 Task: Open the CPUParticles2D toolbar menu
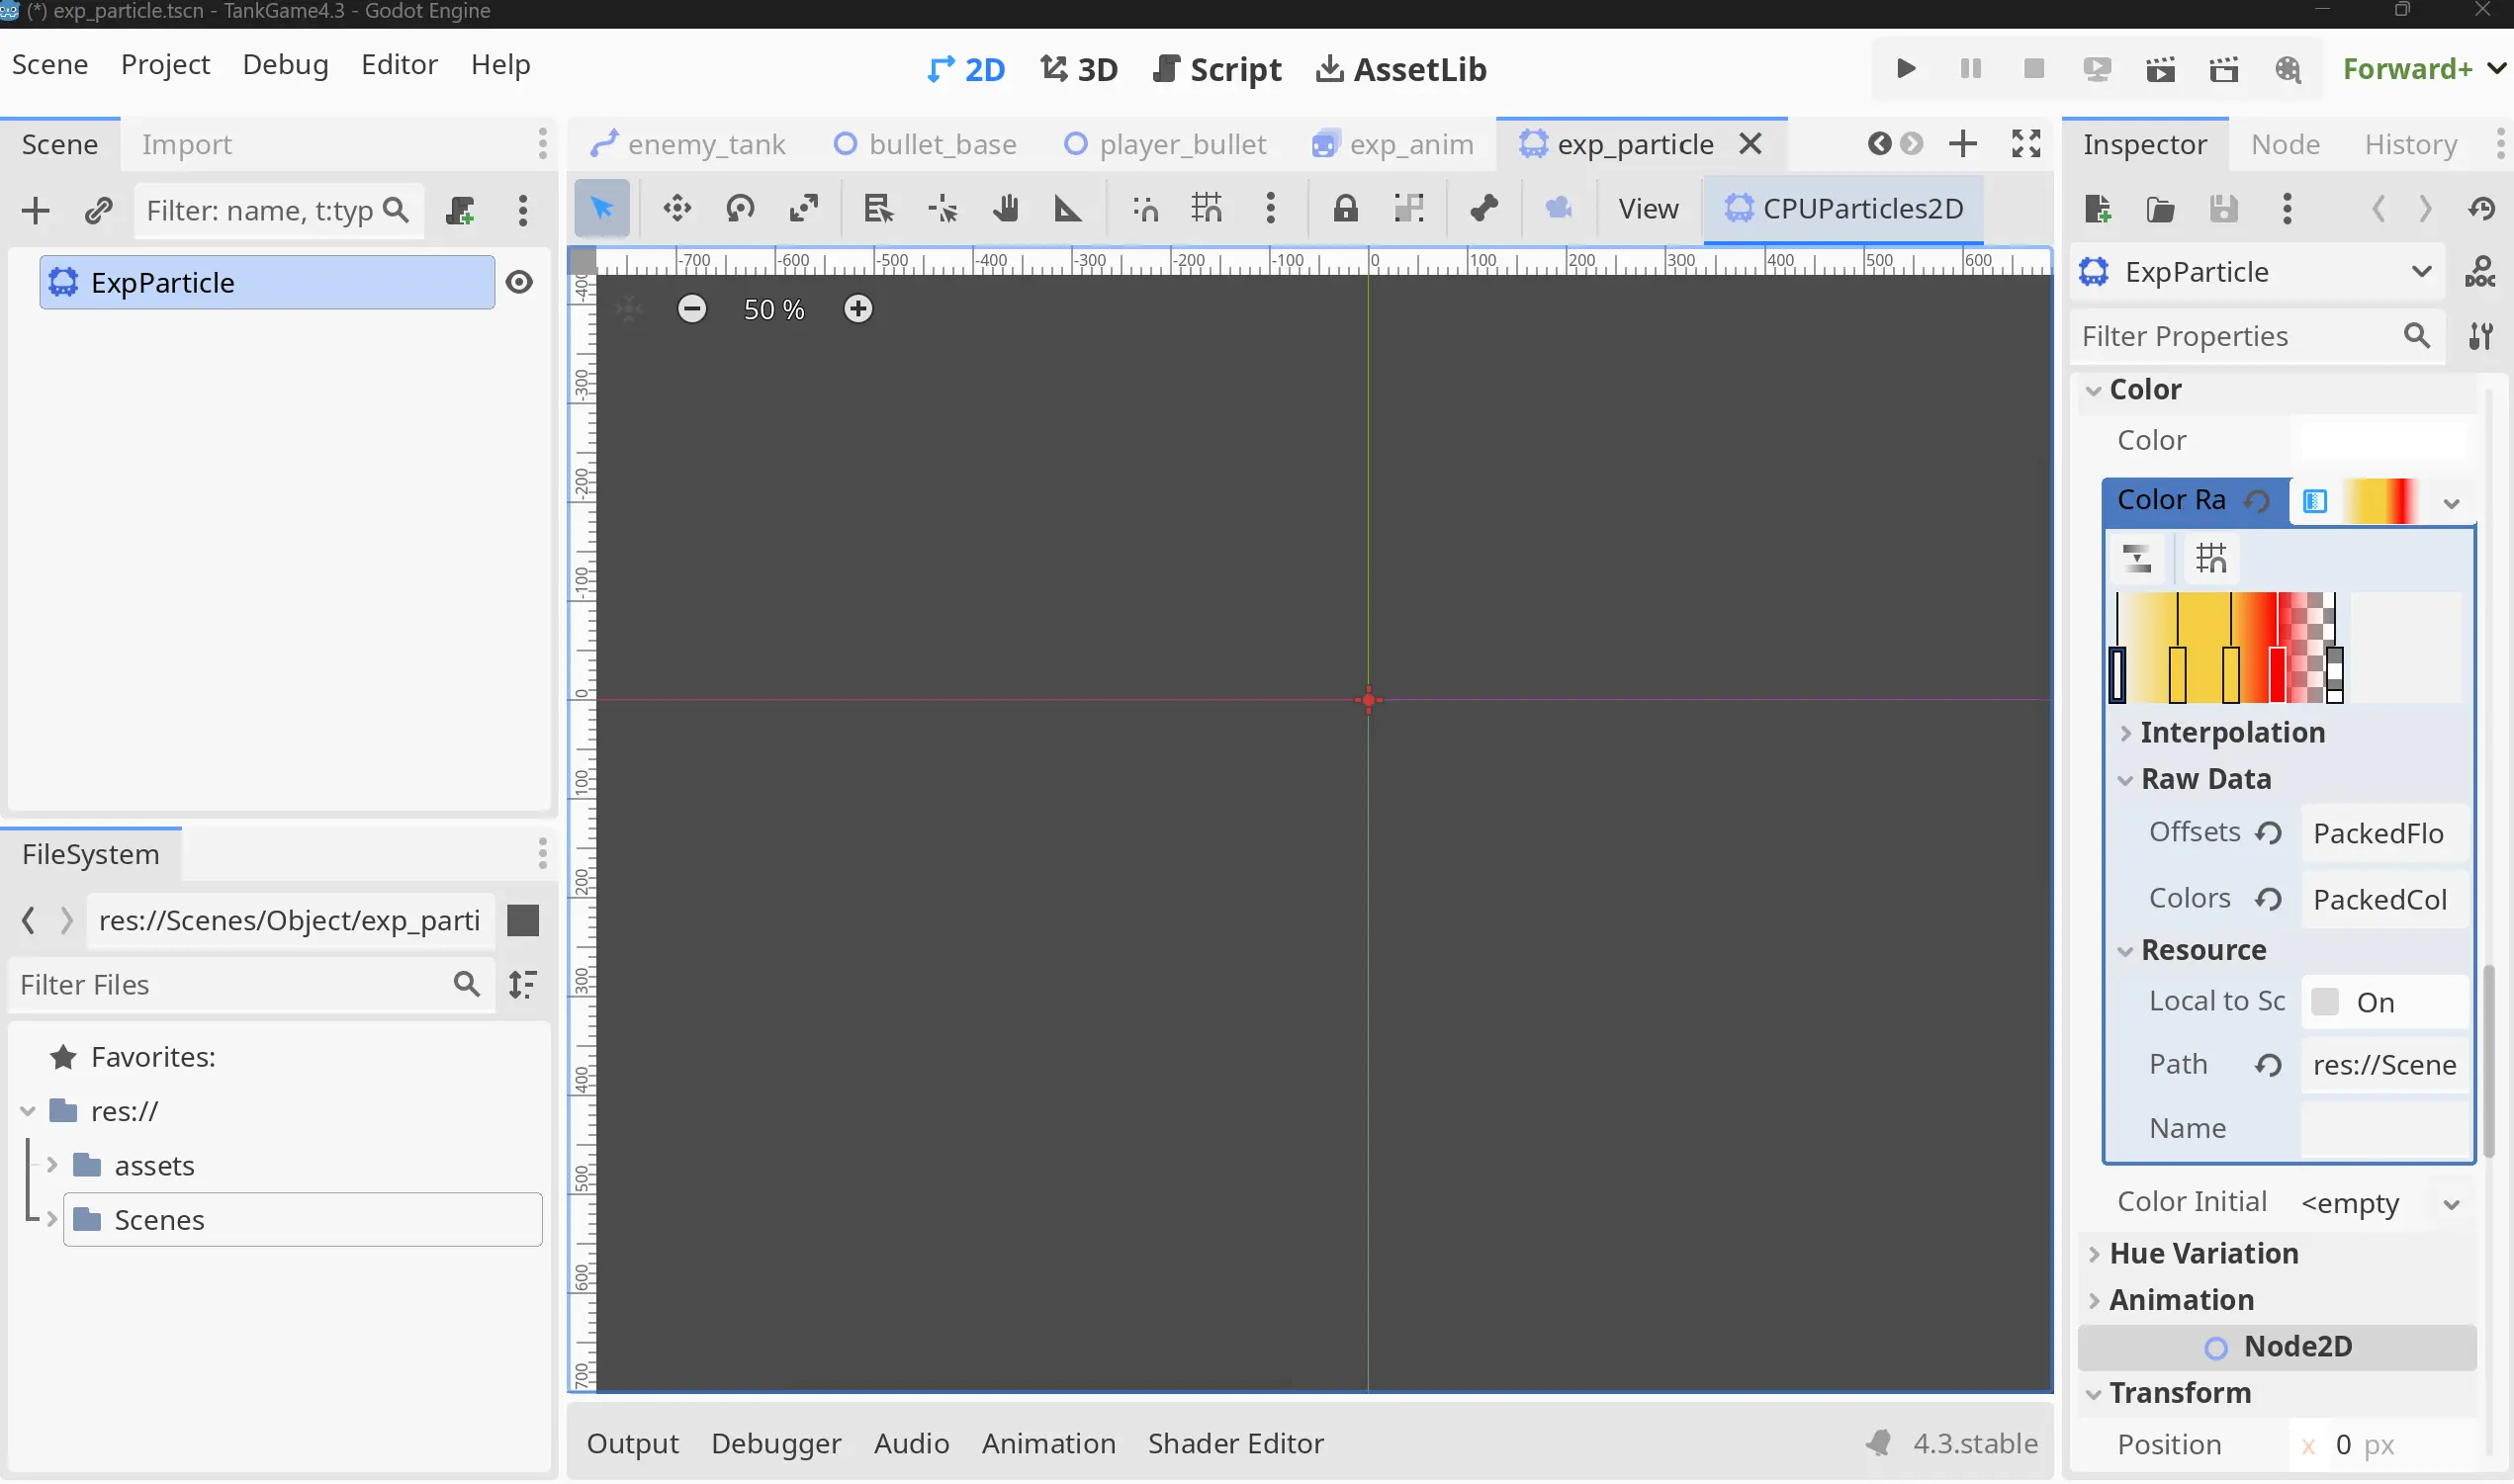(1843, 208)
